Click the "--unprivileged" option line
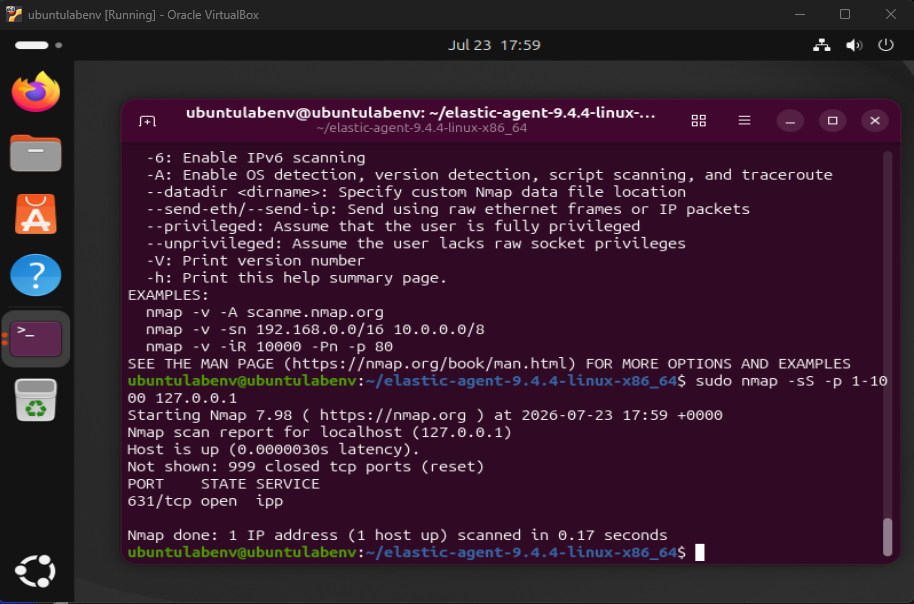 point(416,243)
